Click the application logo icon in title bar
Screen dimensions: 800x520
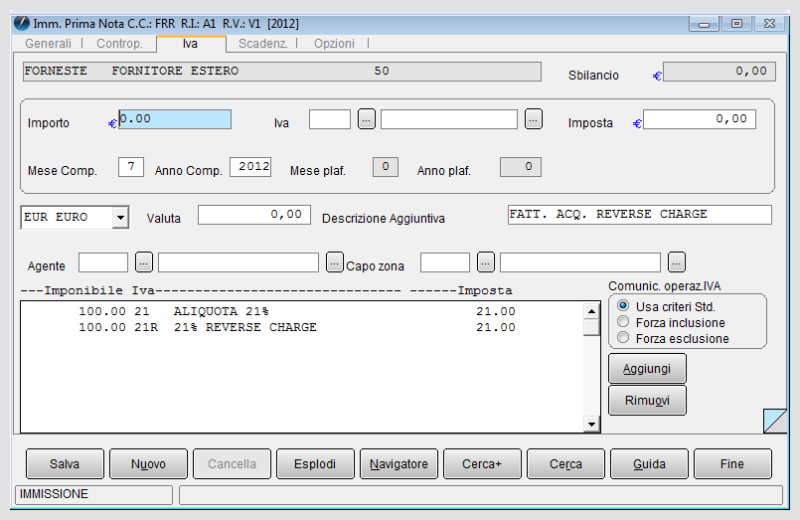tap(21, 23)
